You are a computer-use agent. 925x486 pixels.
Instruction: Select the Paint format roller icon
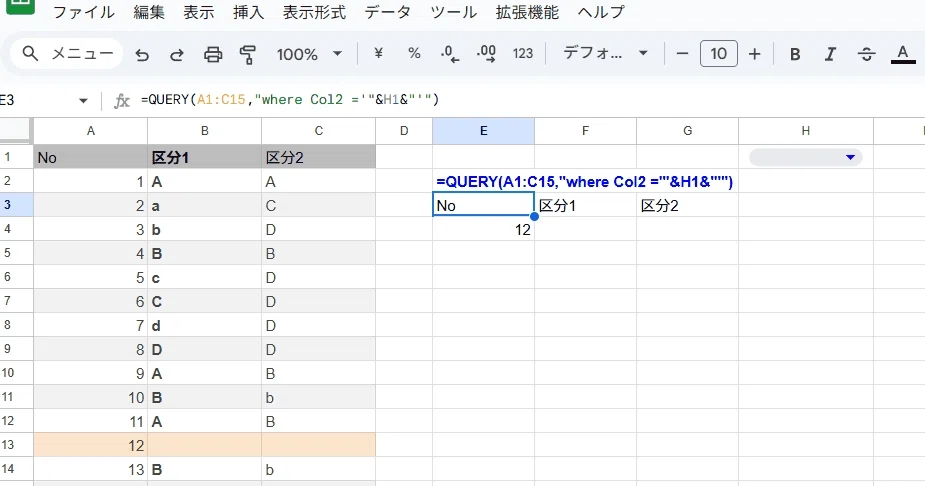click(248, 55)
